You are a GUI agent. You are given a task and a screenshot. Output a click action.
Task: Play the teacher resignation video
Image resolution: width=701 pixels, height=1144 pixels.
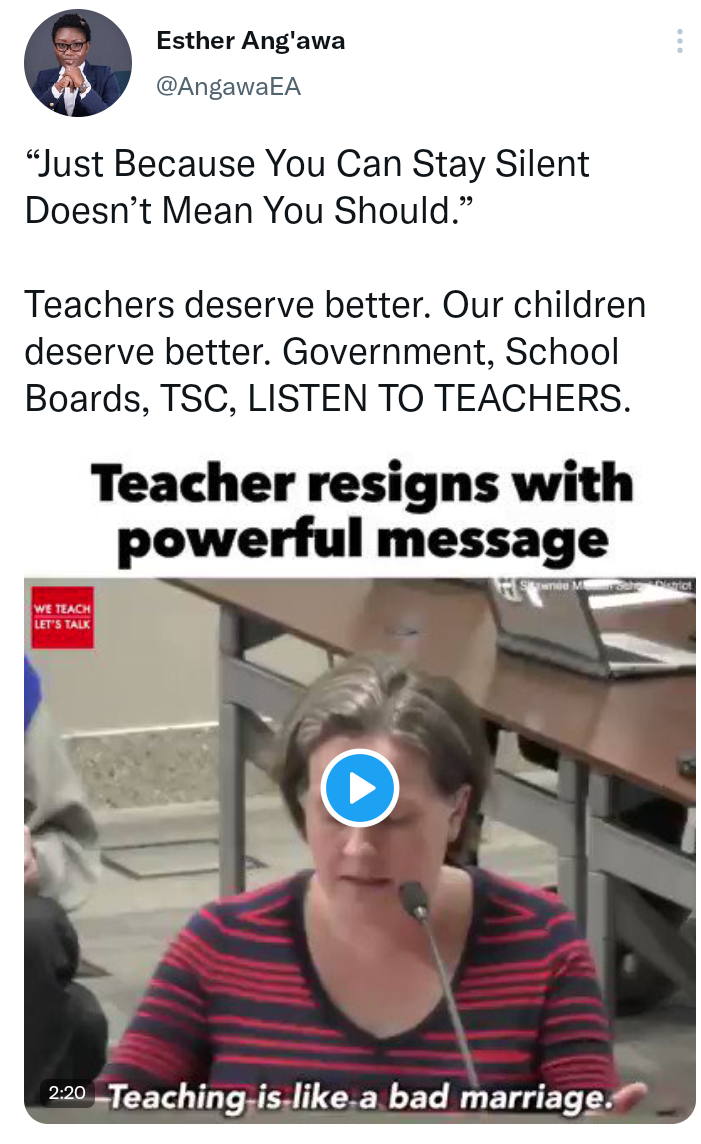point(360,788)
